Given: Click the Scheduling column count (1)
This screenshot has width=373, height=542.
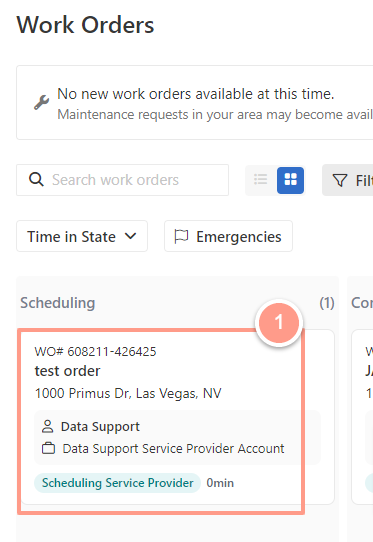Looking at the screenshot, I should 327,303.
